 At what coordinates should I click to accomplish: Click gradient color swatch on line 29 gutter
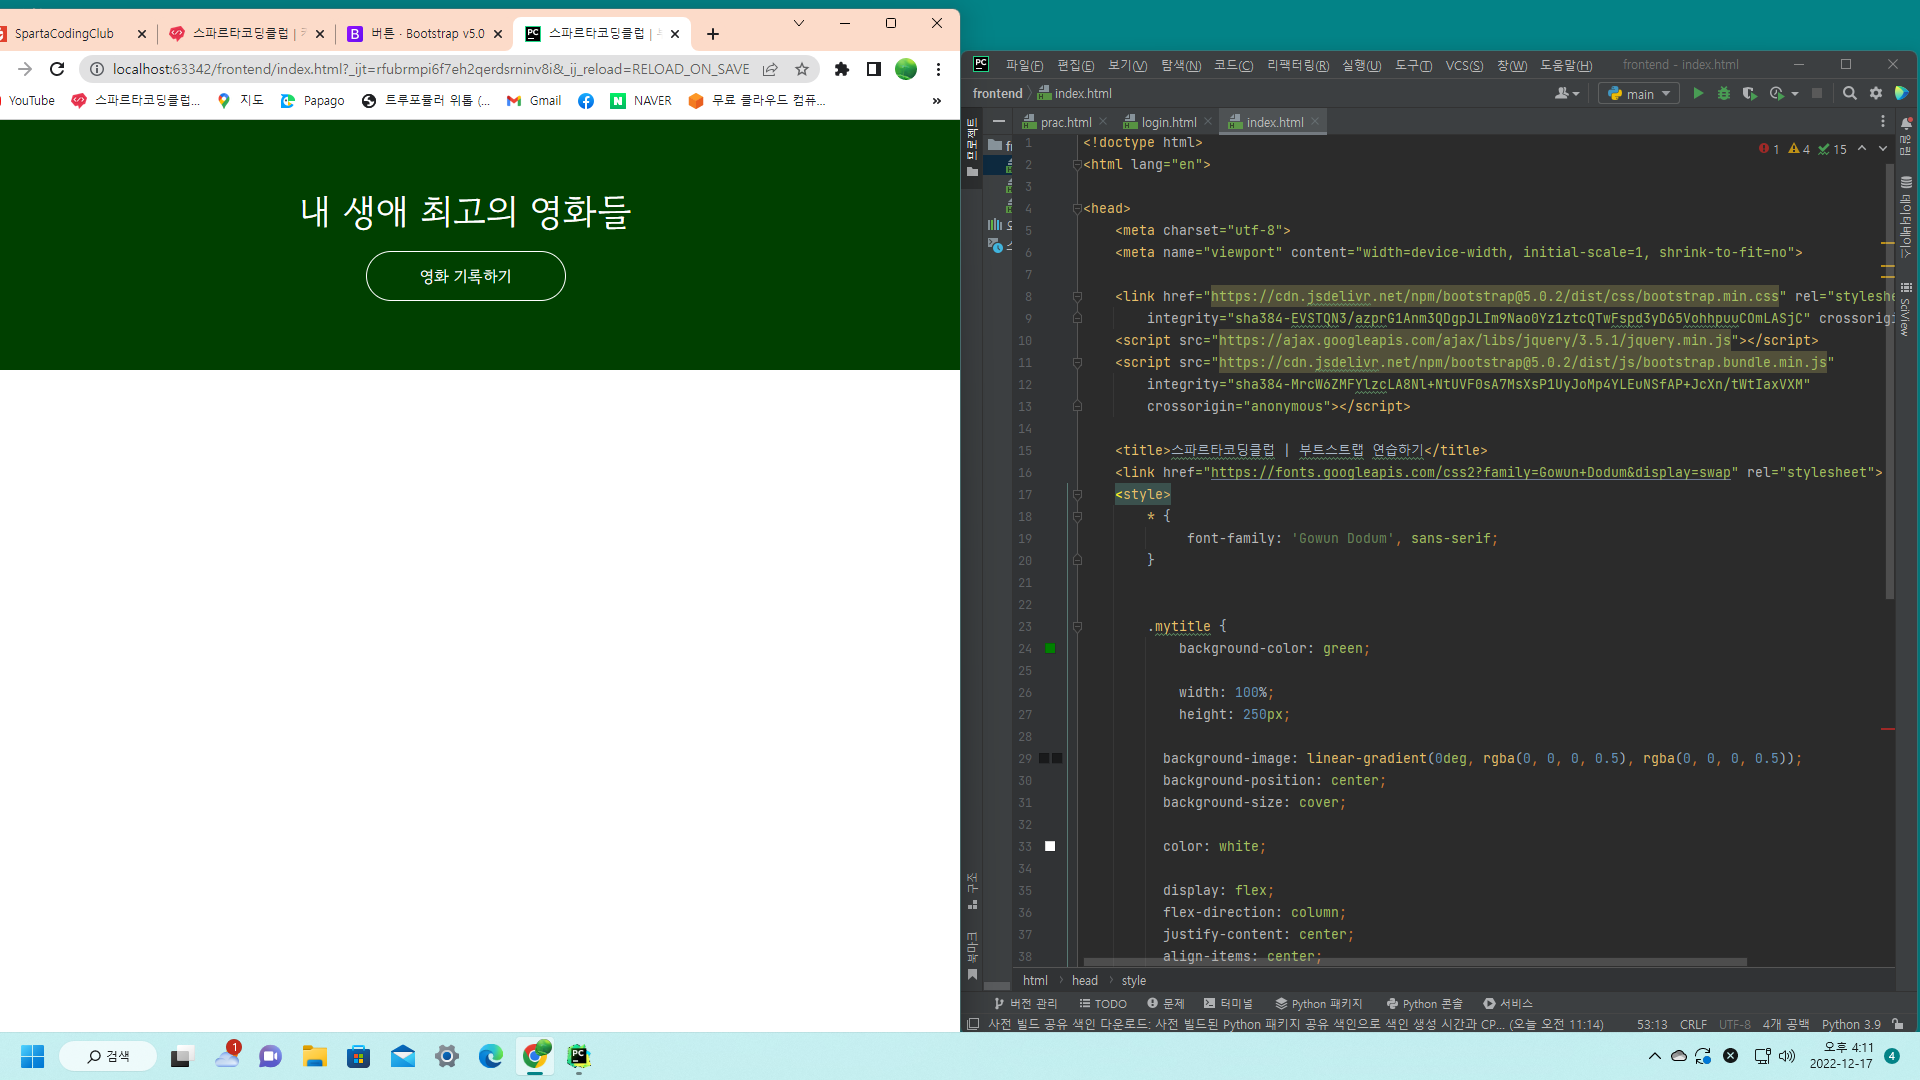(1050, 759)
